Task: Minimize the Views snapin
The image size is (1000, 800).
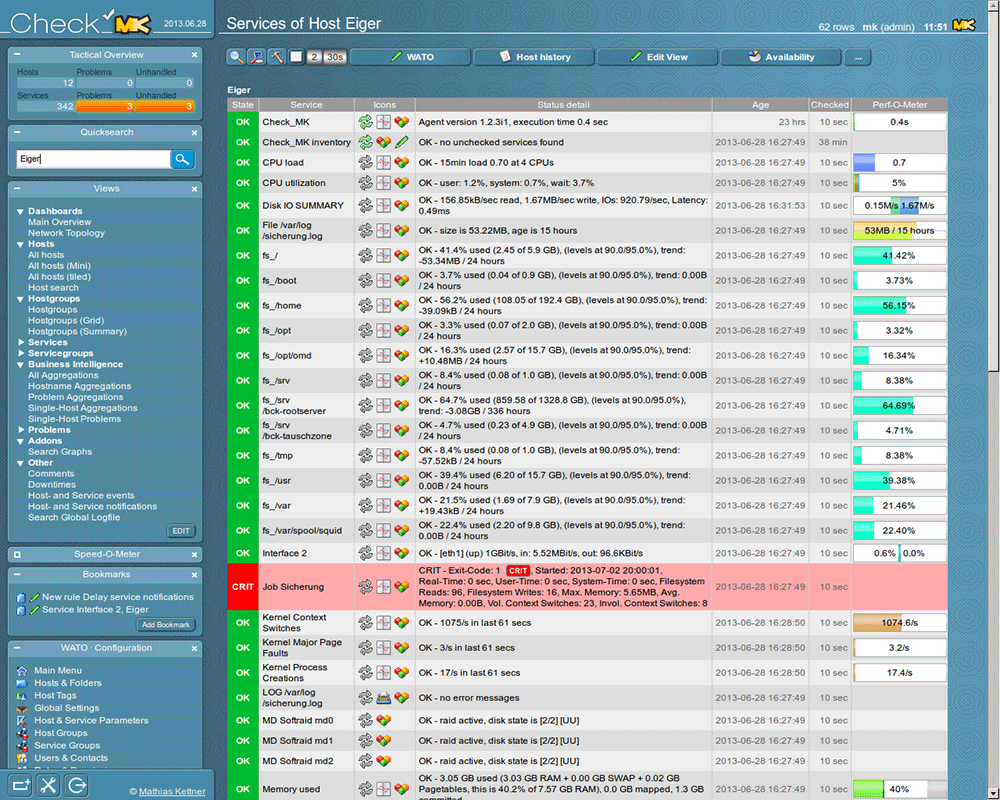Action: 17,189
